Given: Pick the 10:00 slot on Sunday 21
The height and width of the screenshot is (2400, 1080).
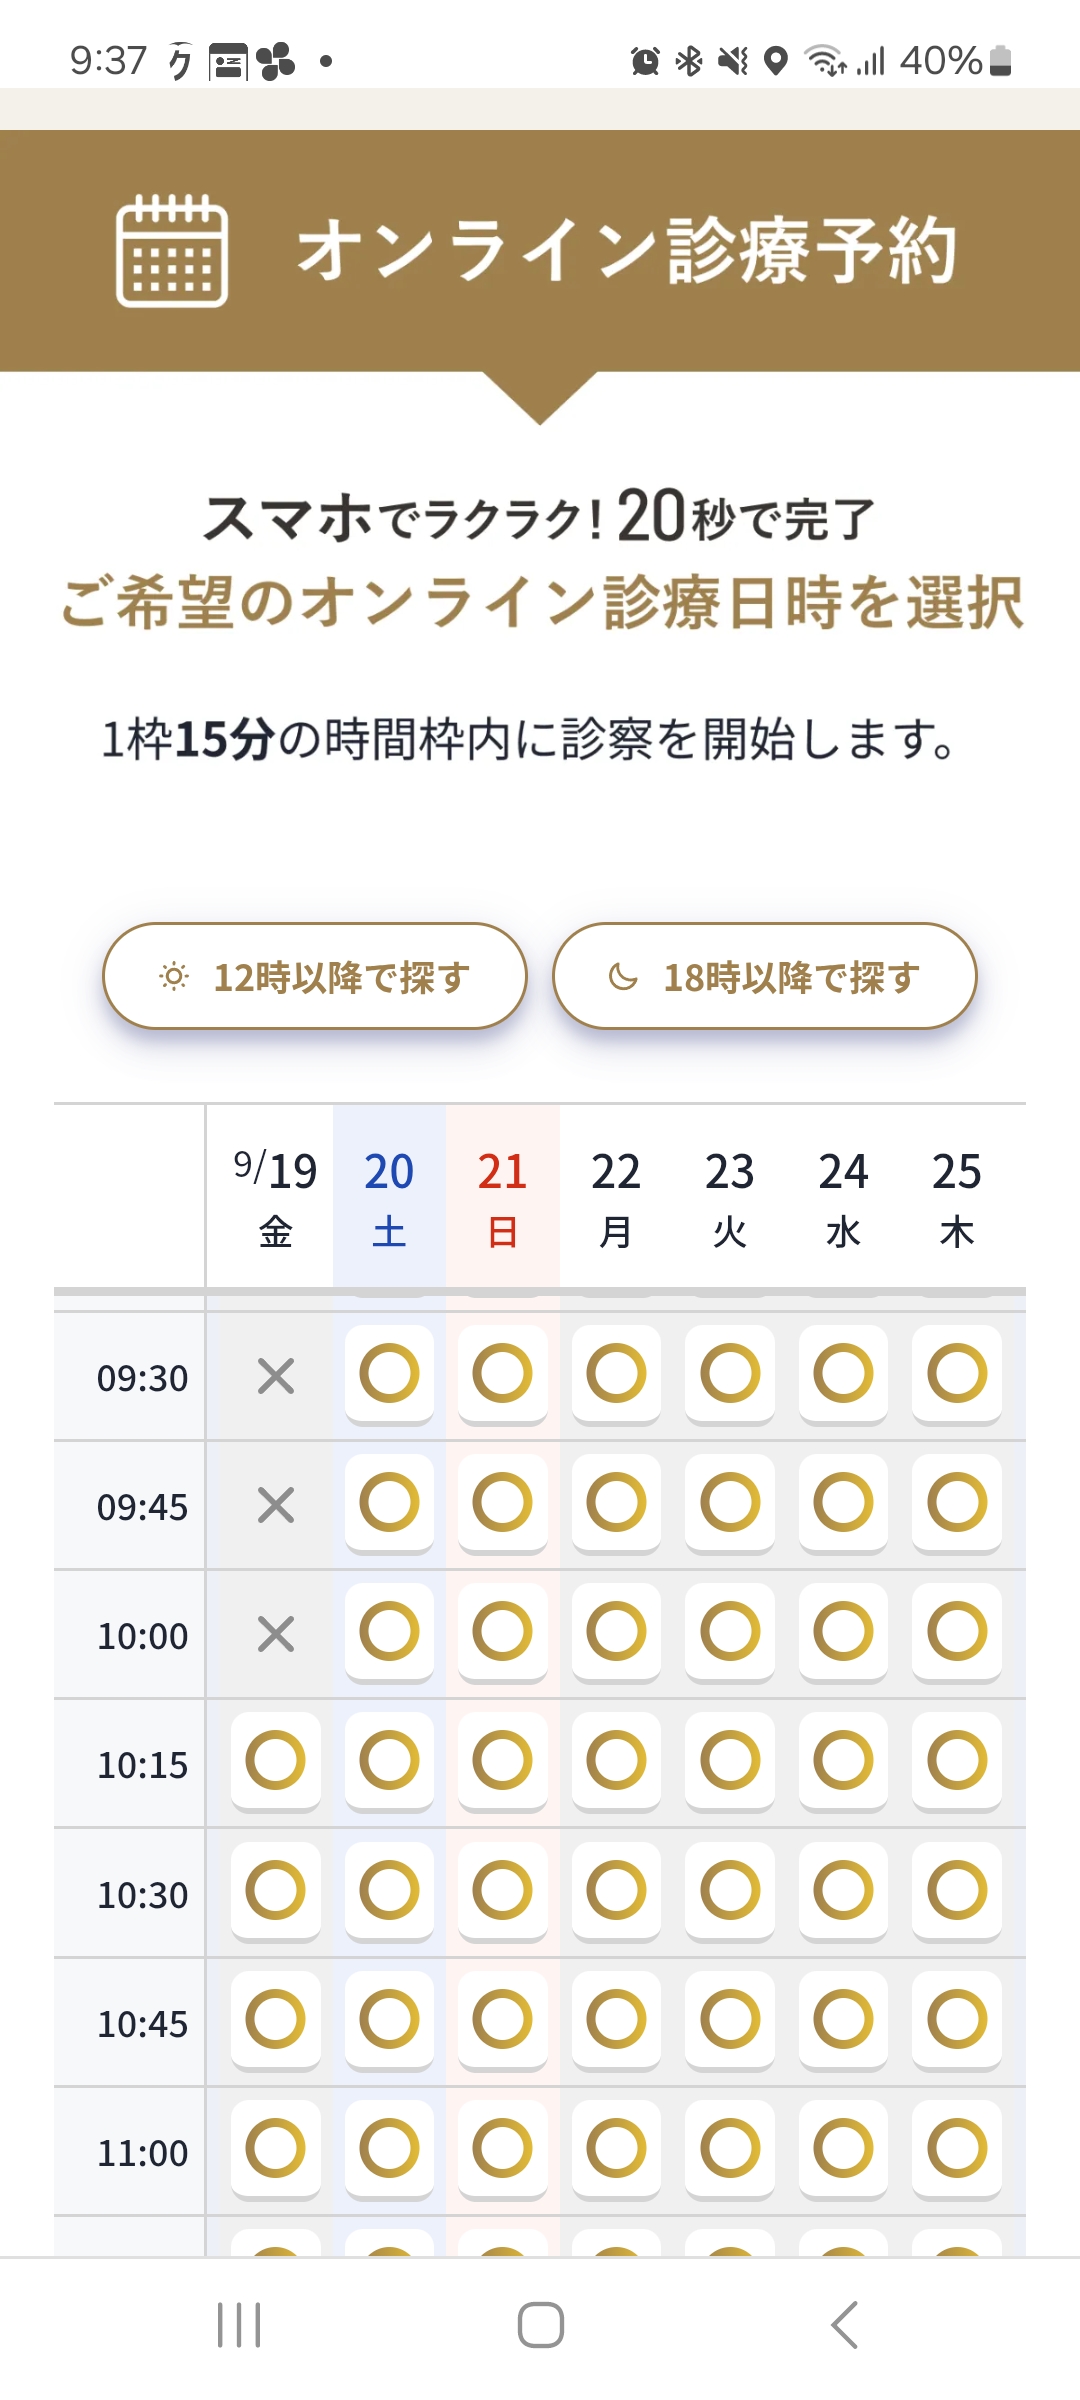Looking at the screenshot, I should (502, 1632).
